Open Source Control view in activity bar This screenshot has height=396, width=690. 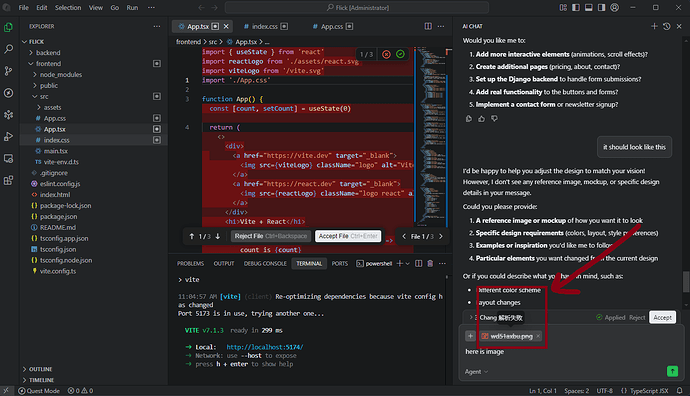tap(8, 71)
